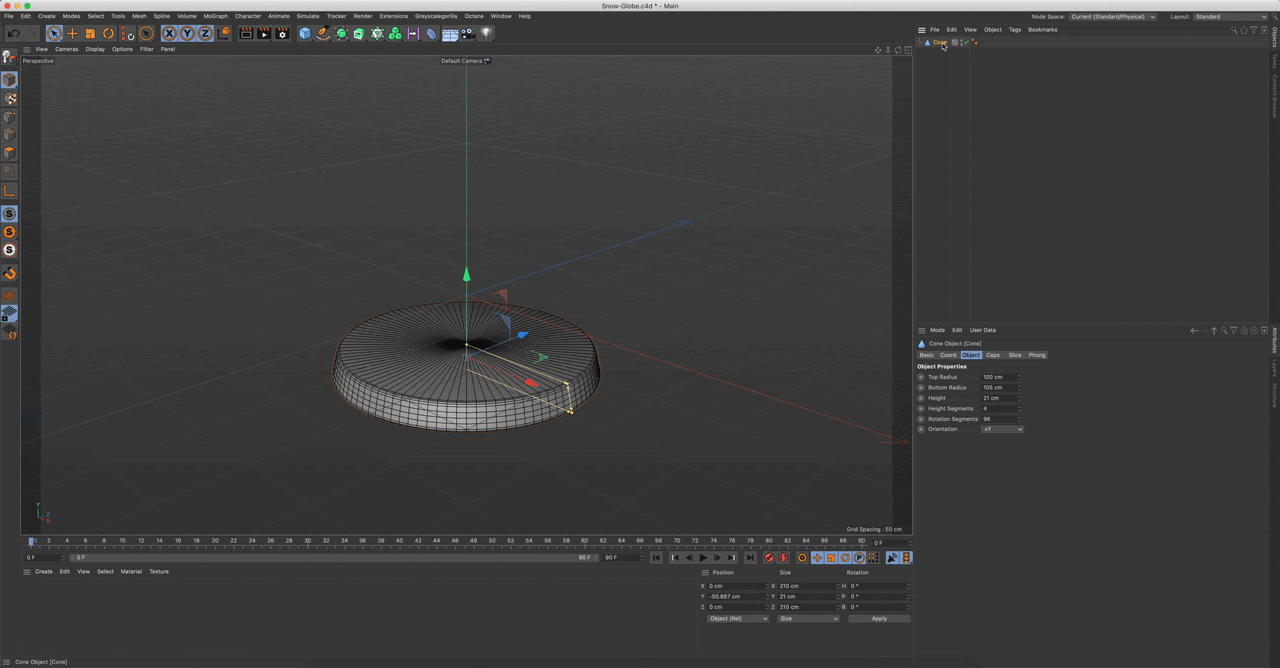Viewport: 1280px width, 668px height.
Task: Select the Scale tool in top toolbar
Action: [x=90, y=34]
